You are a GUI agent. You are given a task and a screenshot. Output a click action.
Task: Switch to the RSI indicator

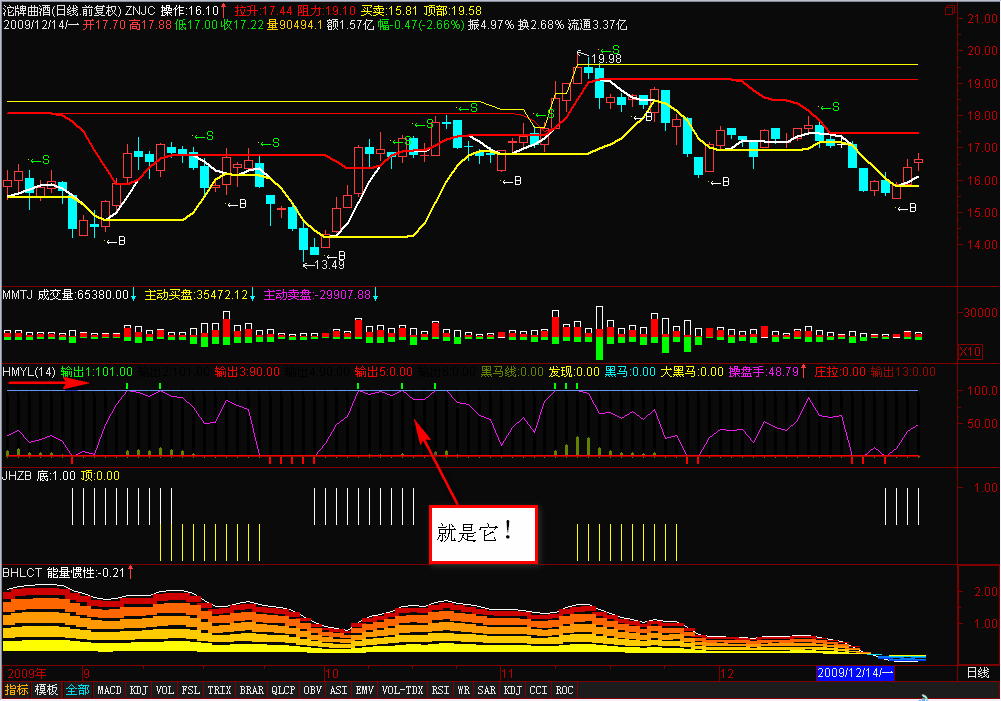440,690
